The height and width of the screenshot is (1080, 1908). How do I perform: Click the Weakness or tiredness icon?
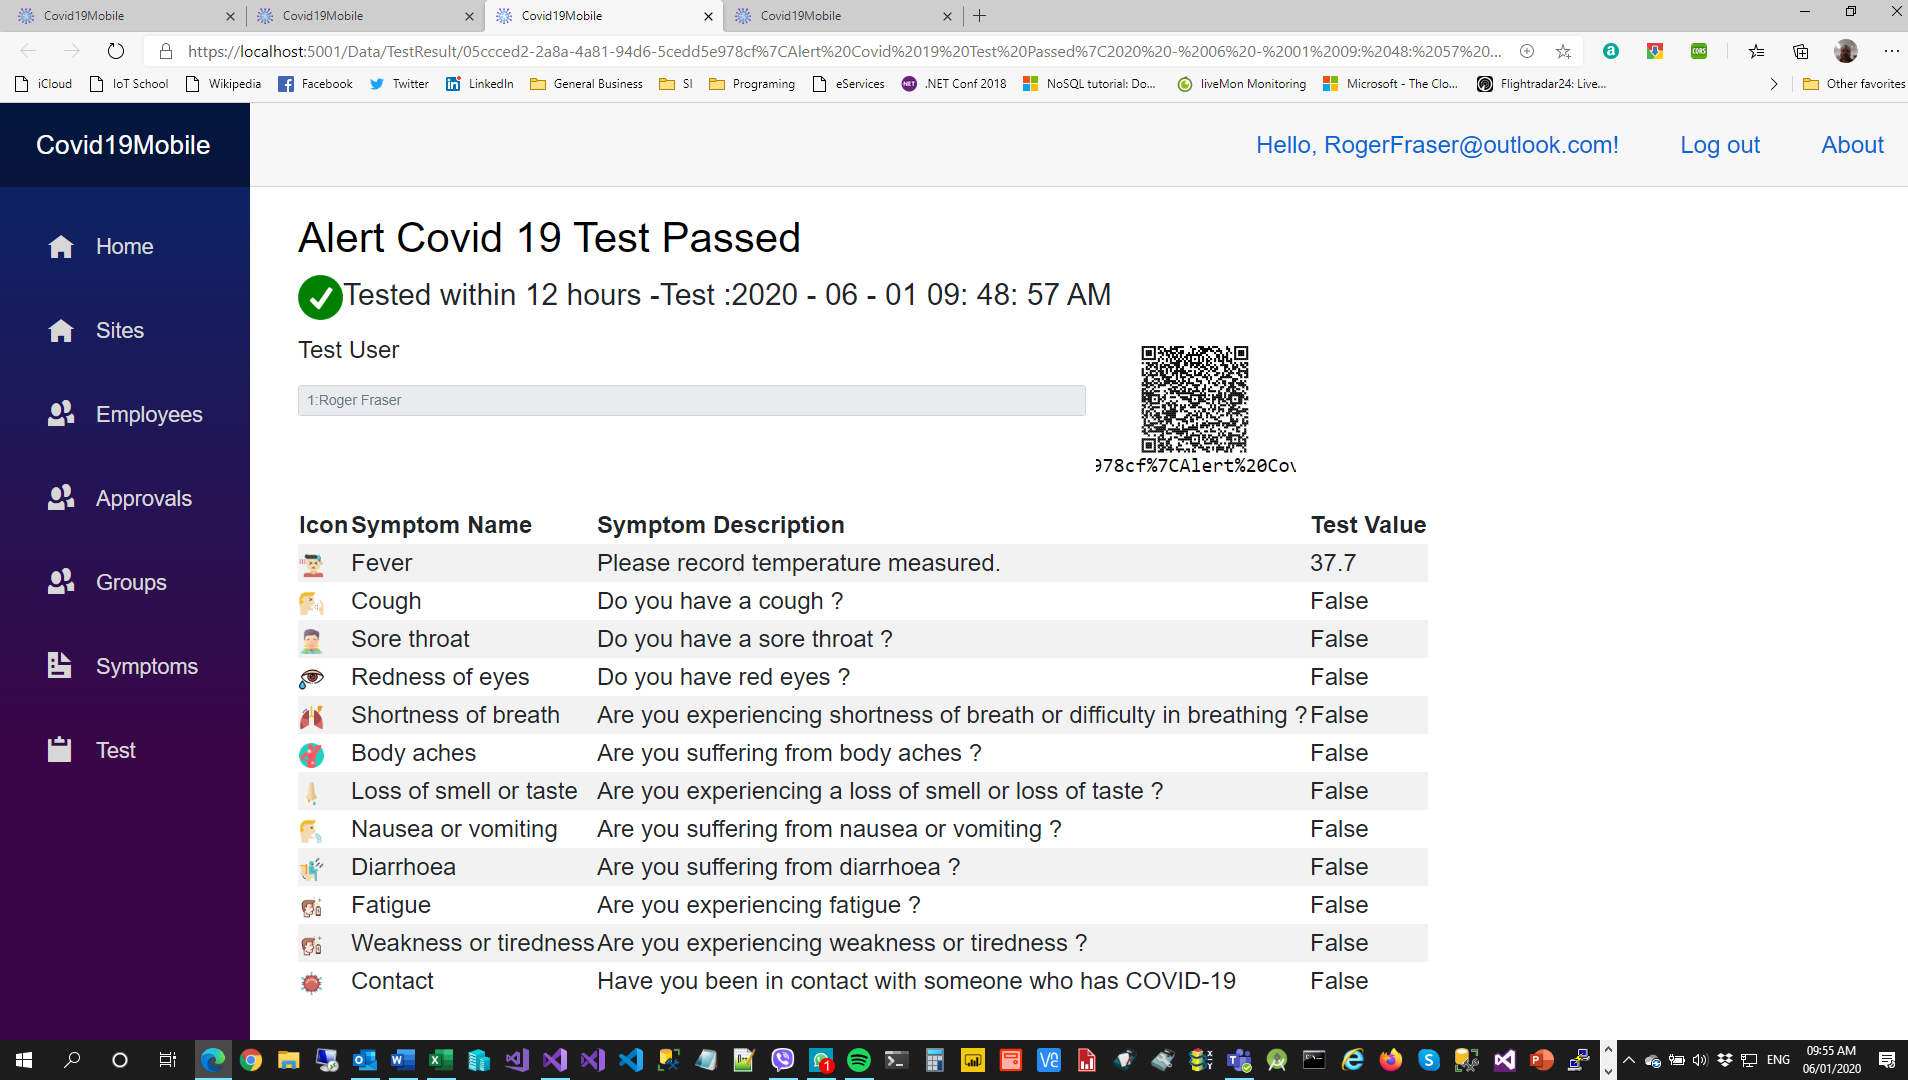[x=312, y=944]
